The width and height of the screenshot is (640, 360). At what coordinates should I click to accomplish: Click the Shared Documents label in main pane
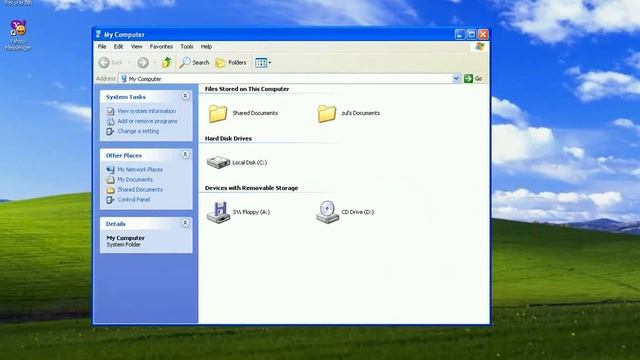255,113
